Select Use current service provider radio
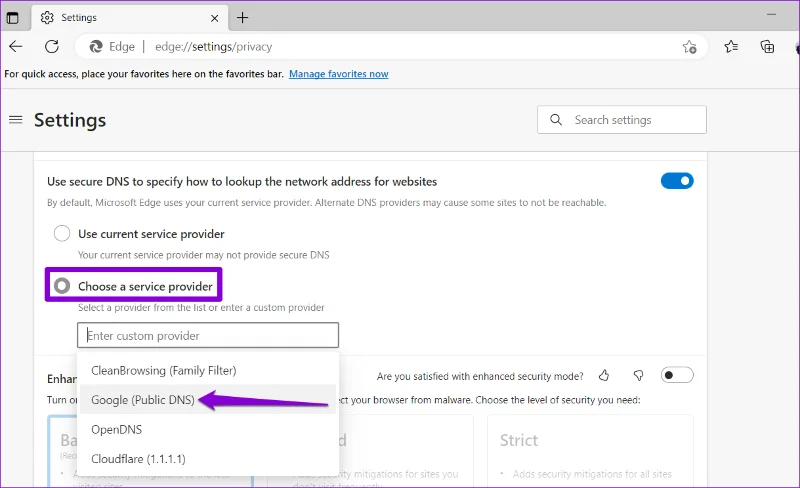Image resolution: width=800 pixels, height=488 pixels. [62, 234]
